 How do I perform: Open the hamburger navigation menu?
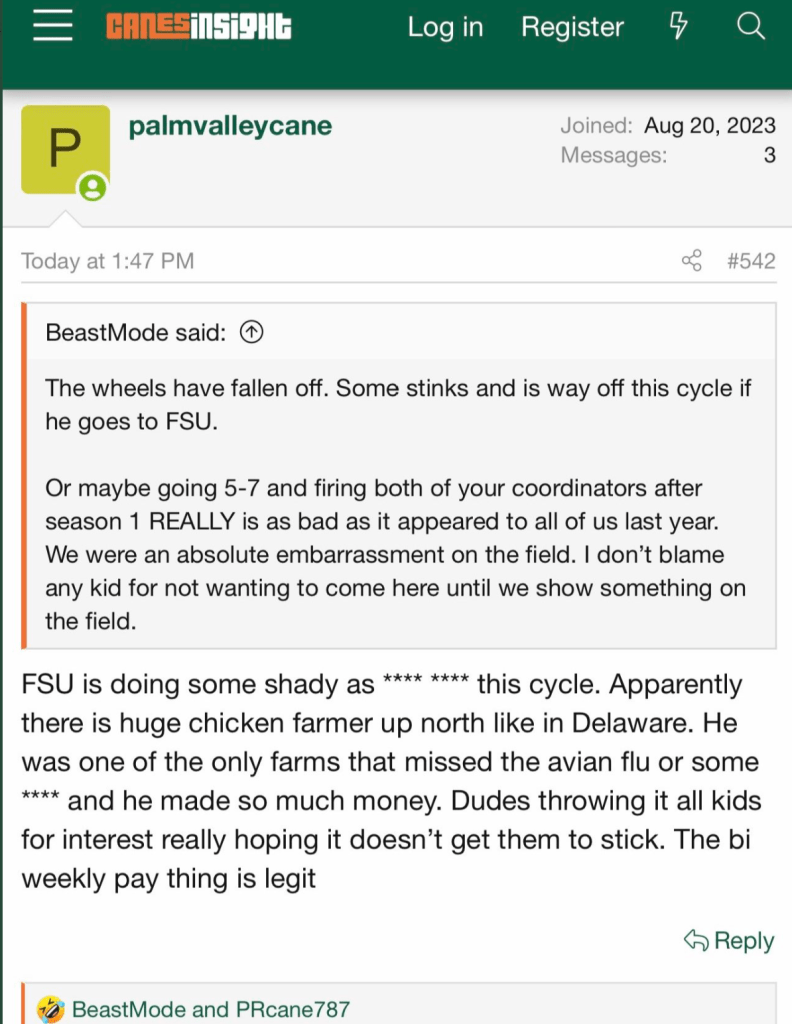(x=53, y=27)
